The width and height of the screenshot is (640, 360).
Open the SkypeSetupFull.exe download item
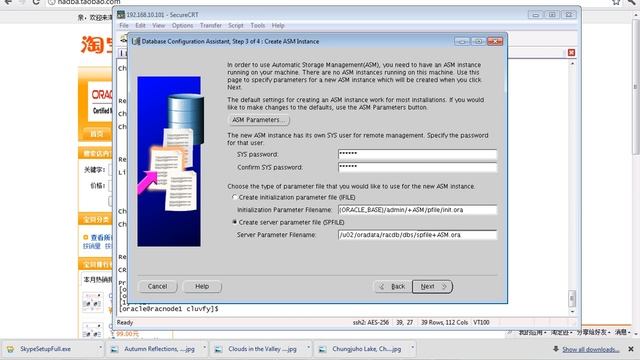45,349
